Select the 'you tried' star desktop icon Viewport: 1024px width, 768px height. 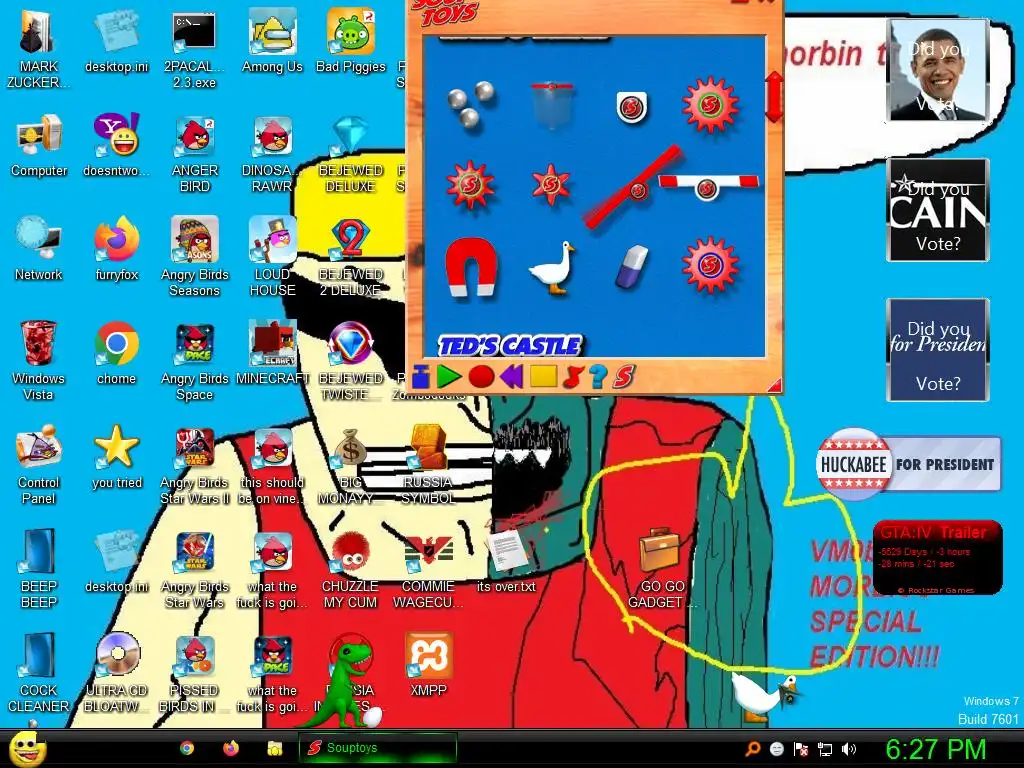click(x=116, y=456)
